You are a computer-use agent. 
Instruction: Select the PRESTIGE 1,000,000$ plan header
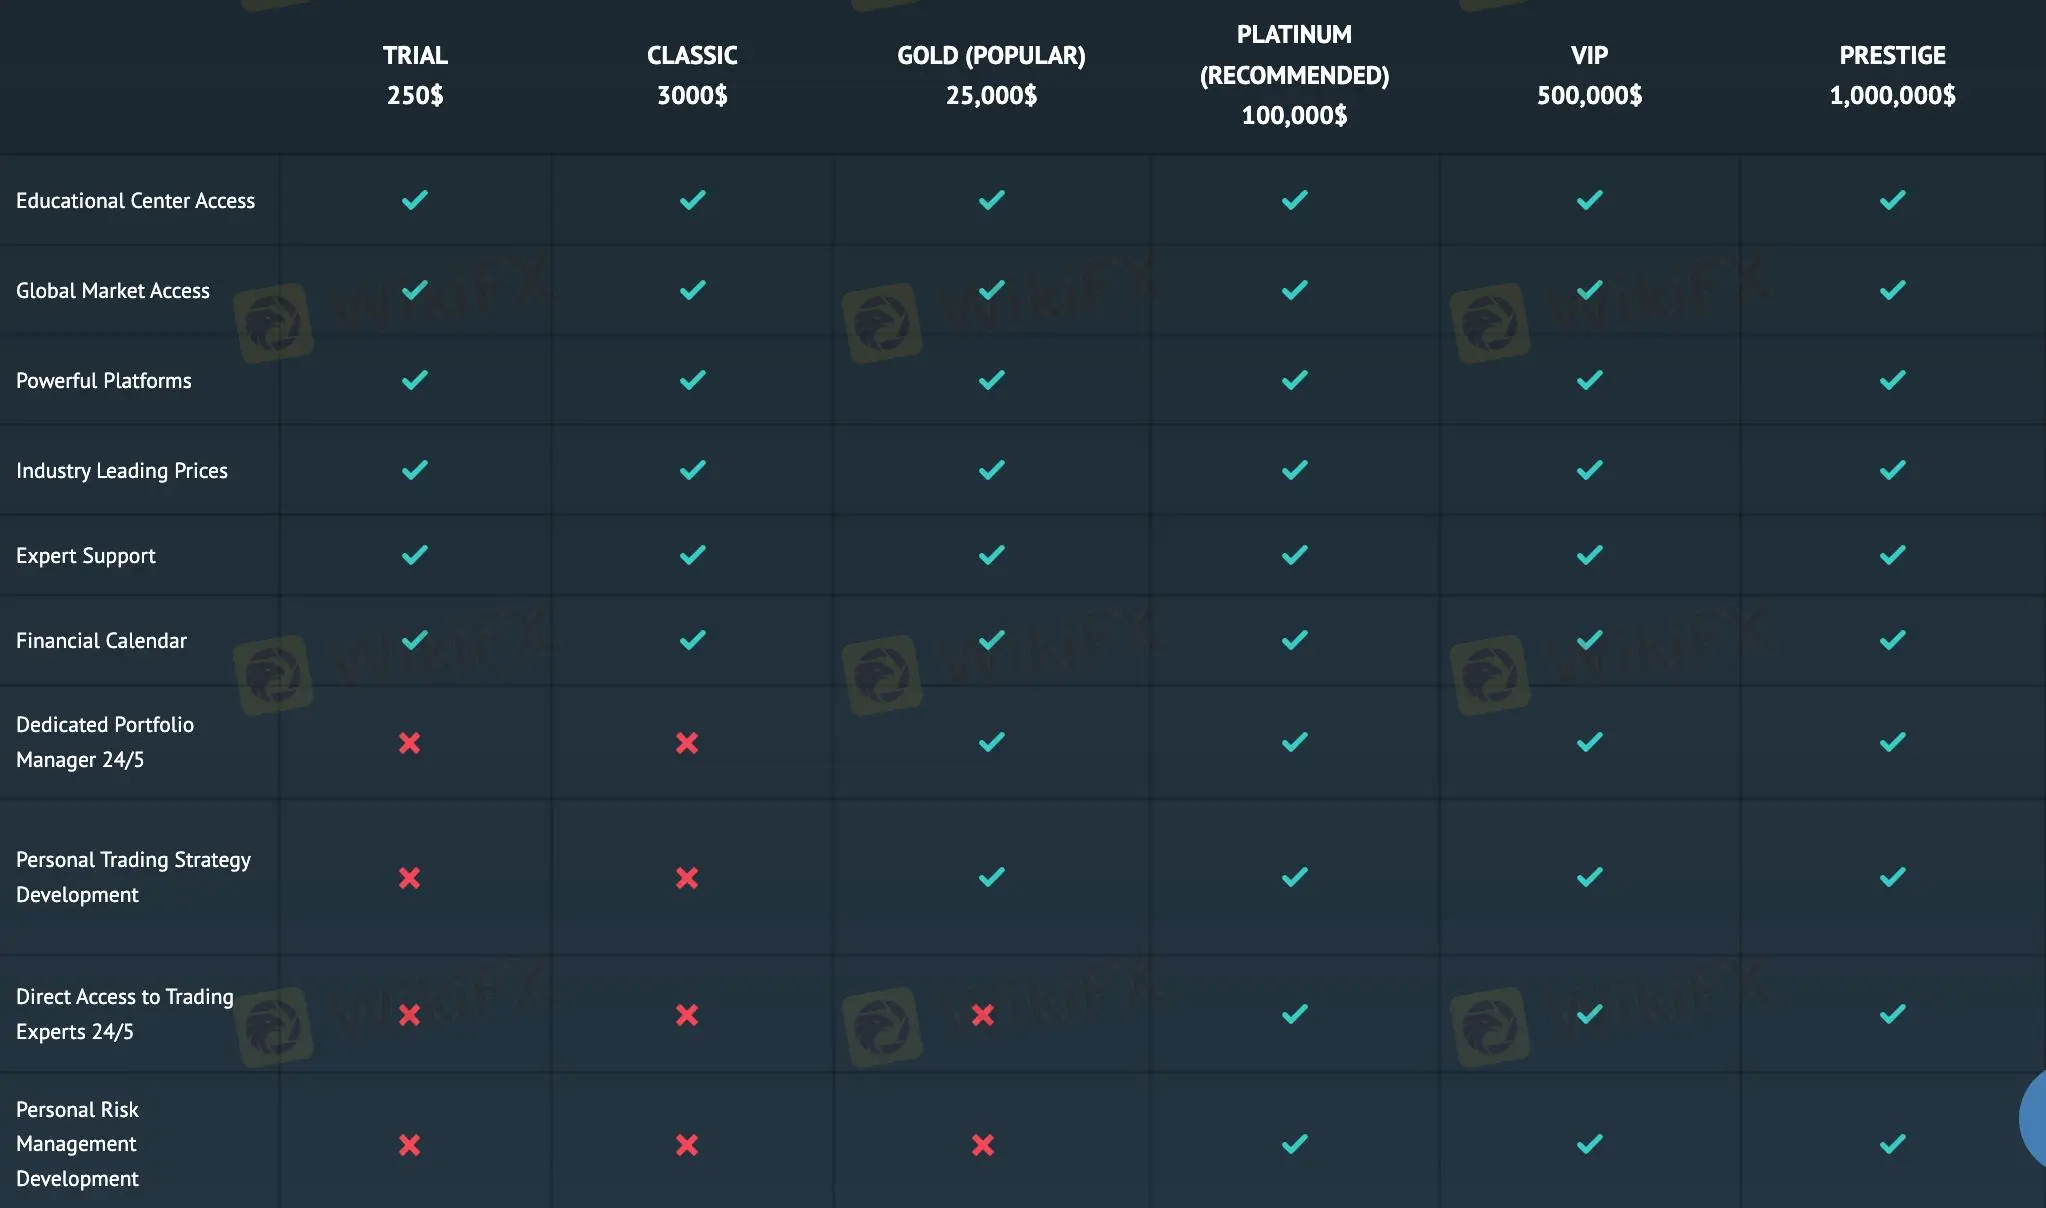(1892, 75)
